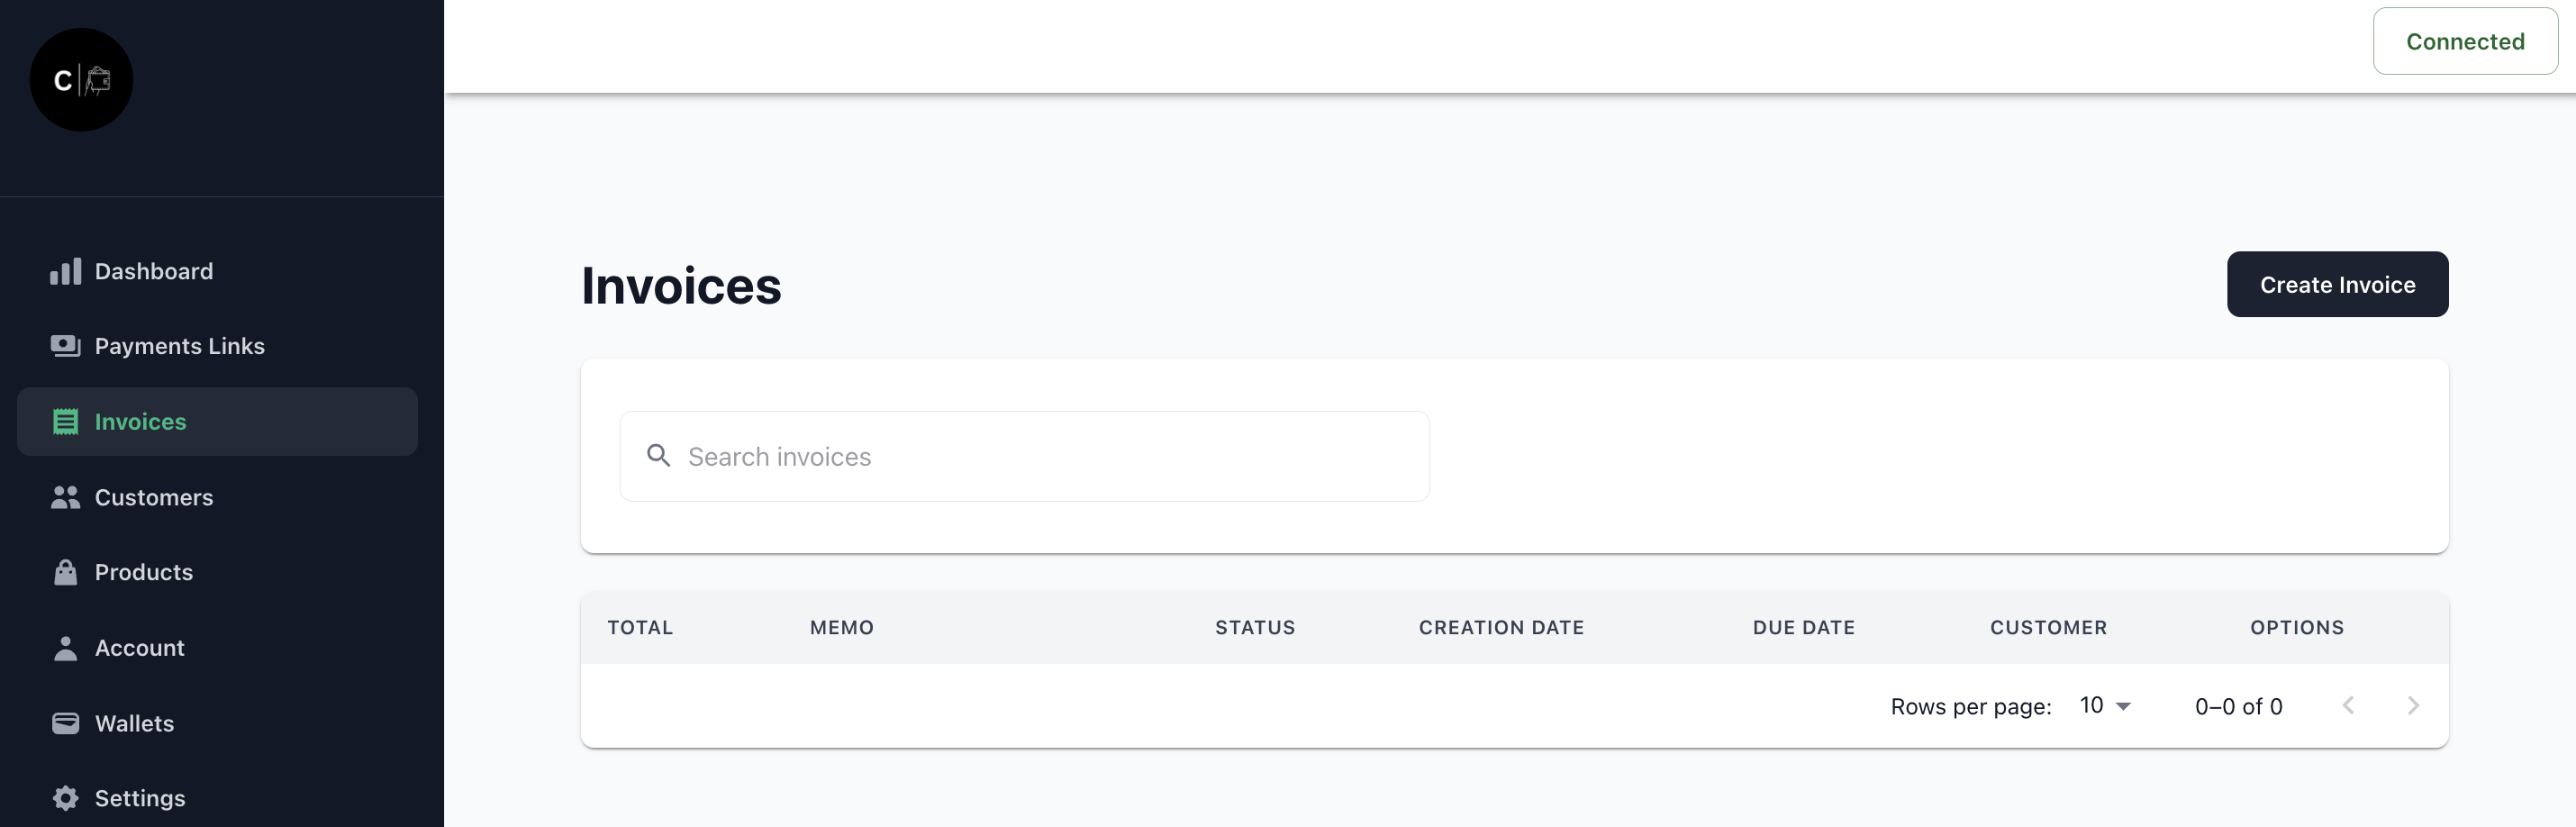Viewport: 2576px width, 827px height.
Task: Click the Settings gear icon
Action: coord(65,798)
